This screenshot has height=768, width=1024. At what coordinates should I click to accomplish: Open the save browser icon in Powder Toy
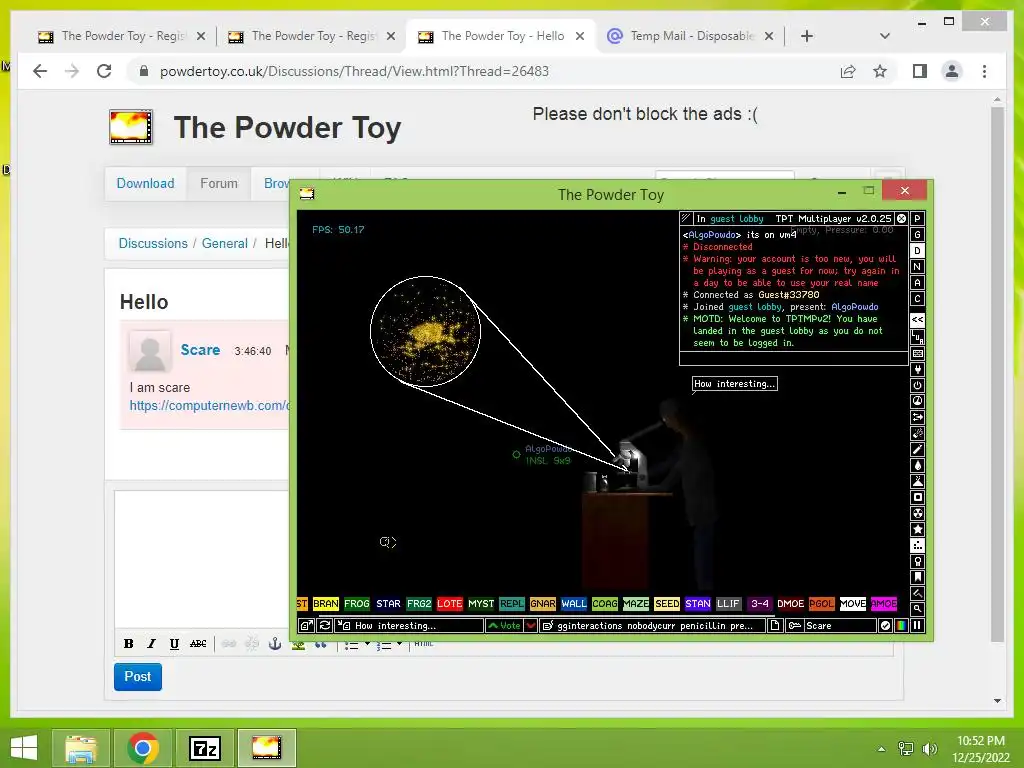pos(306,626)
